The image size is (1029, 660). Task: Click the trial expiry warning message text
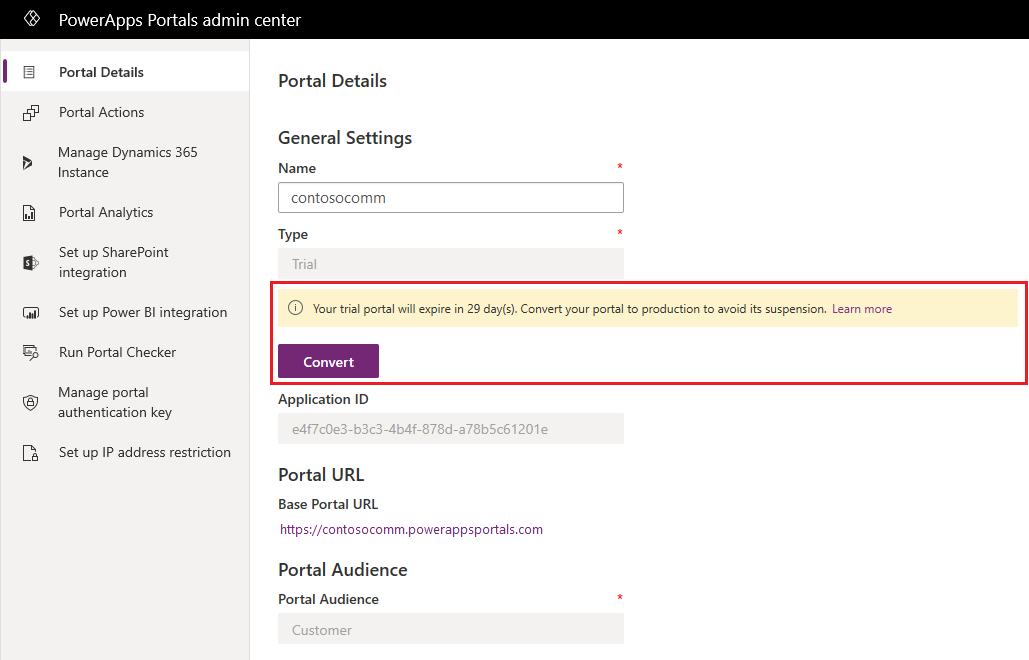point(569,309)
